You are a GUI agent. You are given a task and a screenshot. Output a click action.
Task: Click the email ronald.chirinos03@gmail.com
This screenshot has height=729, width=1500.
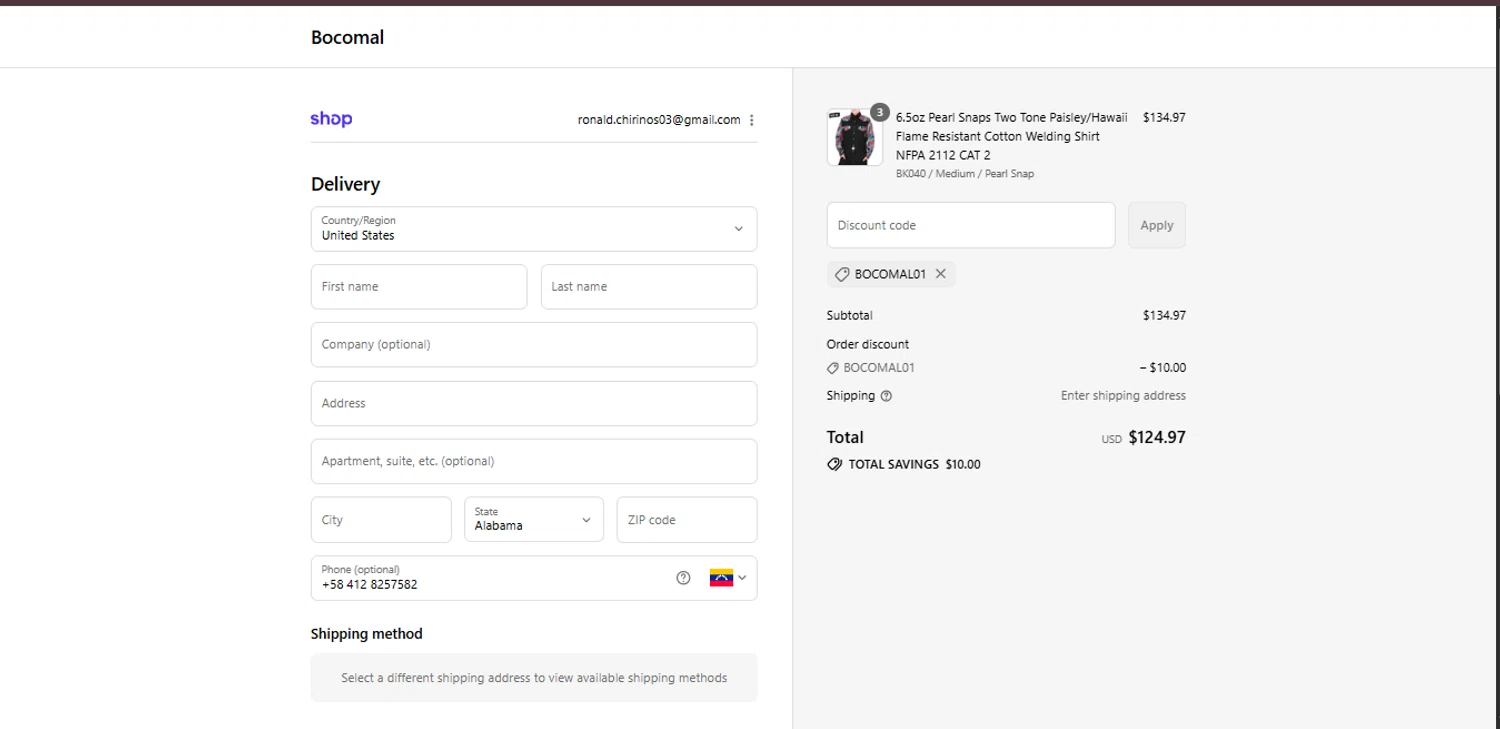659,120
